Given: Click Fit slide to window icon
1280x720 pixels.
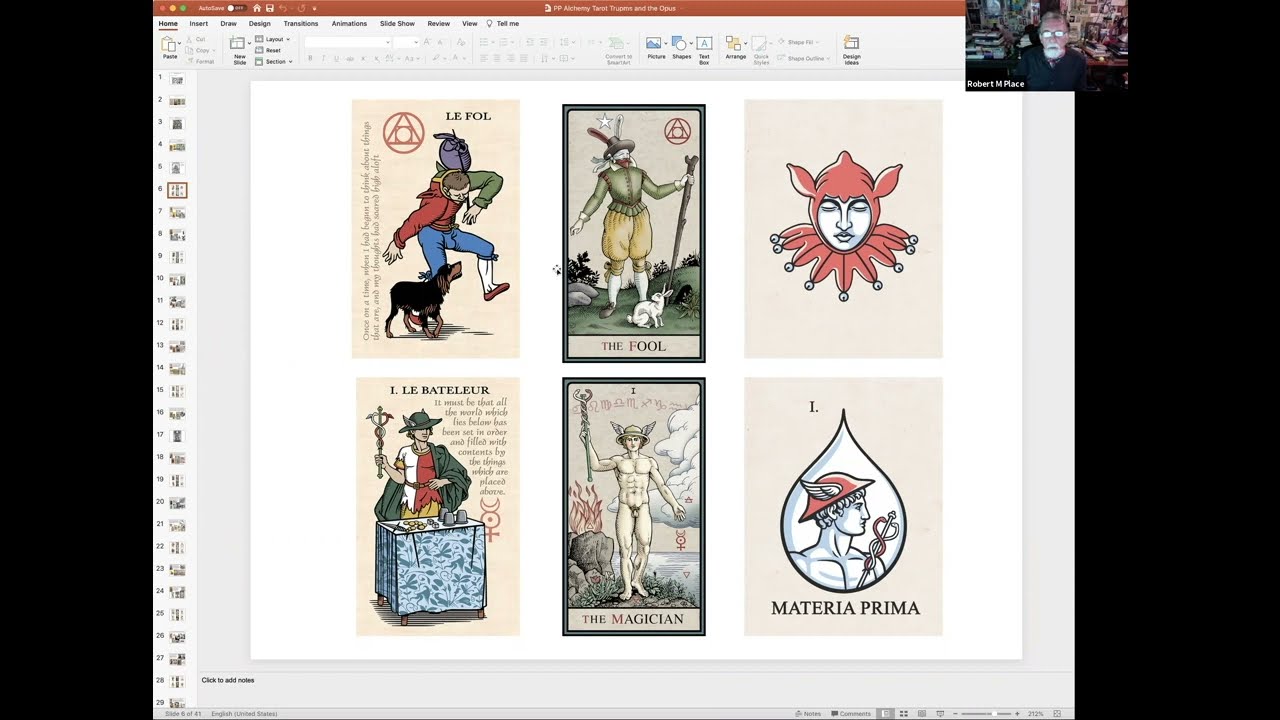Looking at the screenshot, I should click(x=1057, y=714).
